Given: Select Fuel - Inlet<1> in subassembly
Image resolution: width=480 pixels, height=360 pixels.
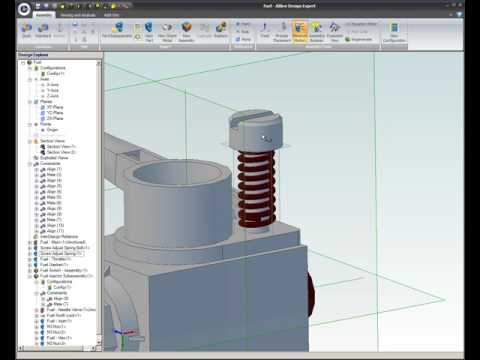Looking at the screenshot, I should pos(59,321).
